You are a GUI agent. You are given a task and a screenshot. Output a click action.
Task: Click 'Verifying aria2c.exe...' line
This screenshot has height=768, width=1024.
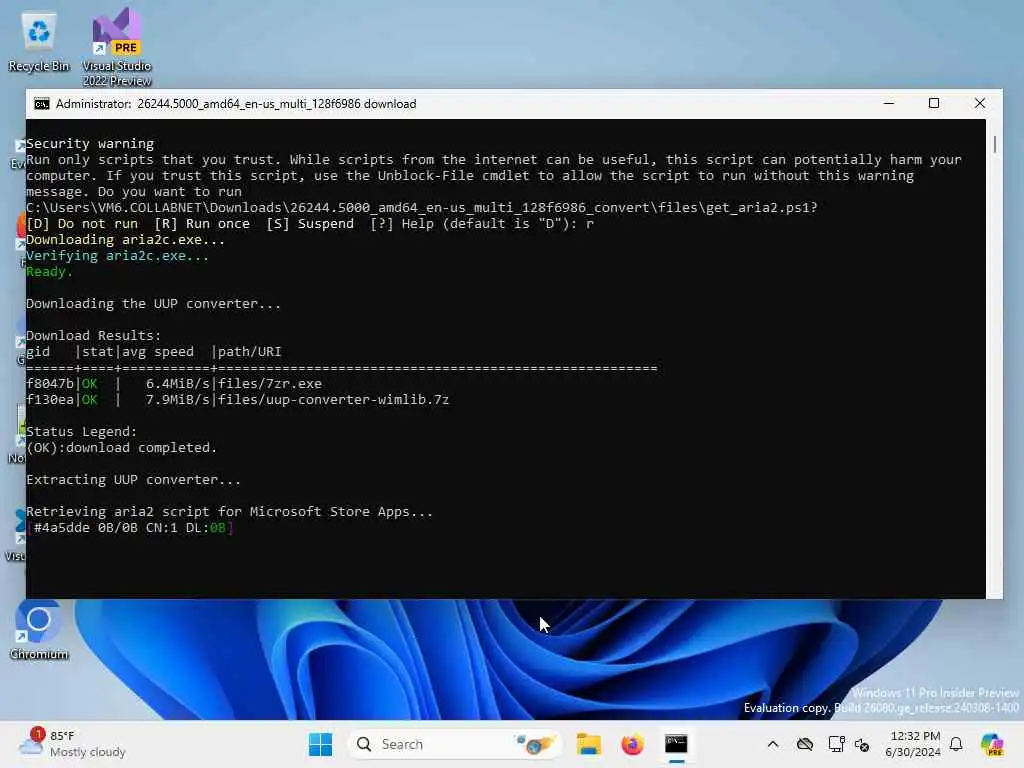(x=118, y=256)
